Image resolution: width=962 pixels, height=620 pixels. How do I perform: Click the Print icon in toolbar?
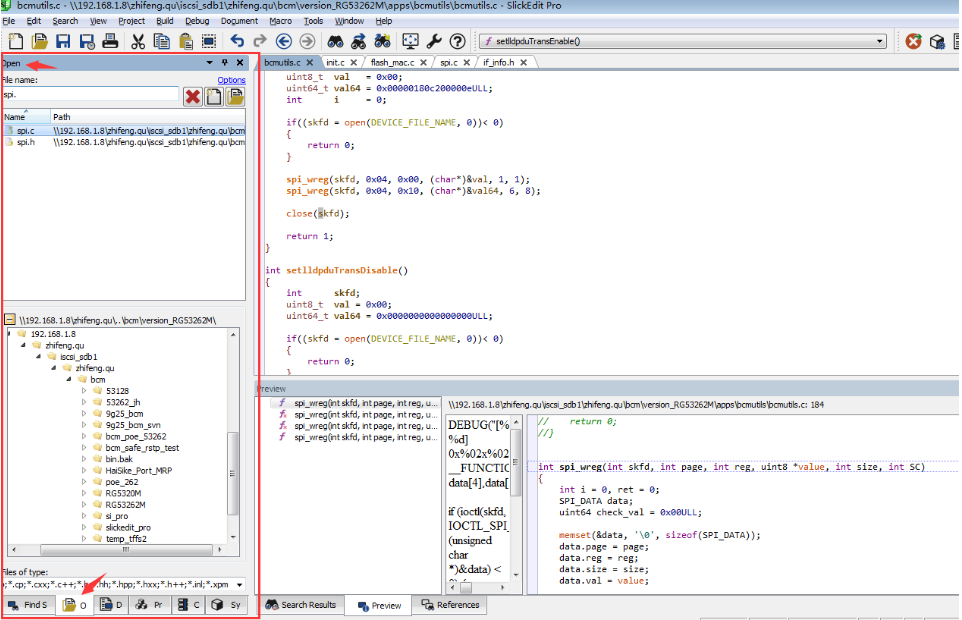point(111,41)
